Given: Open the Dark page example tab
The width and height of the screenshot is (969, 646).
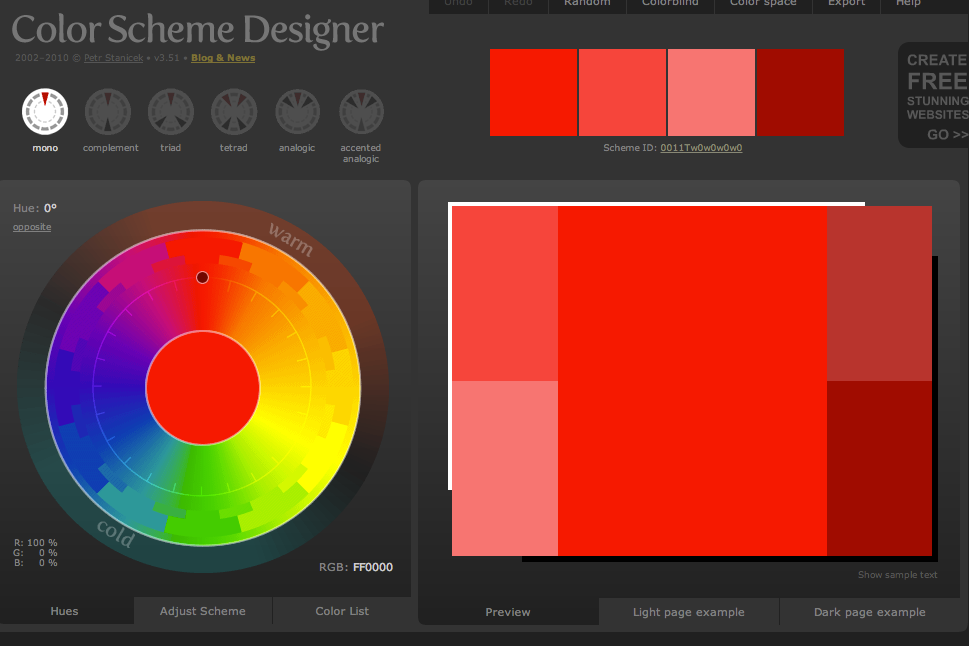Looking at the screenshot, I should point(870,612).
